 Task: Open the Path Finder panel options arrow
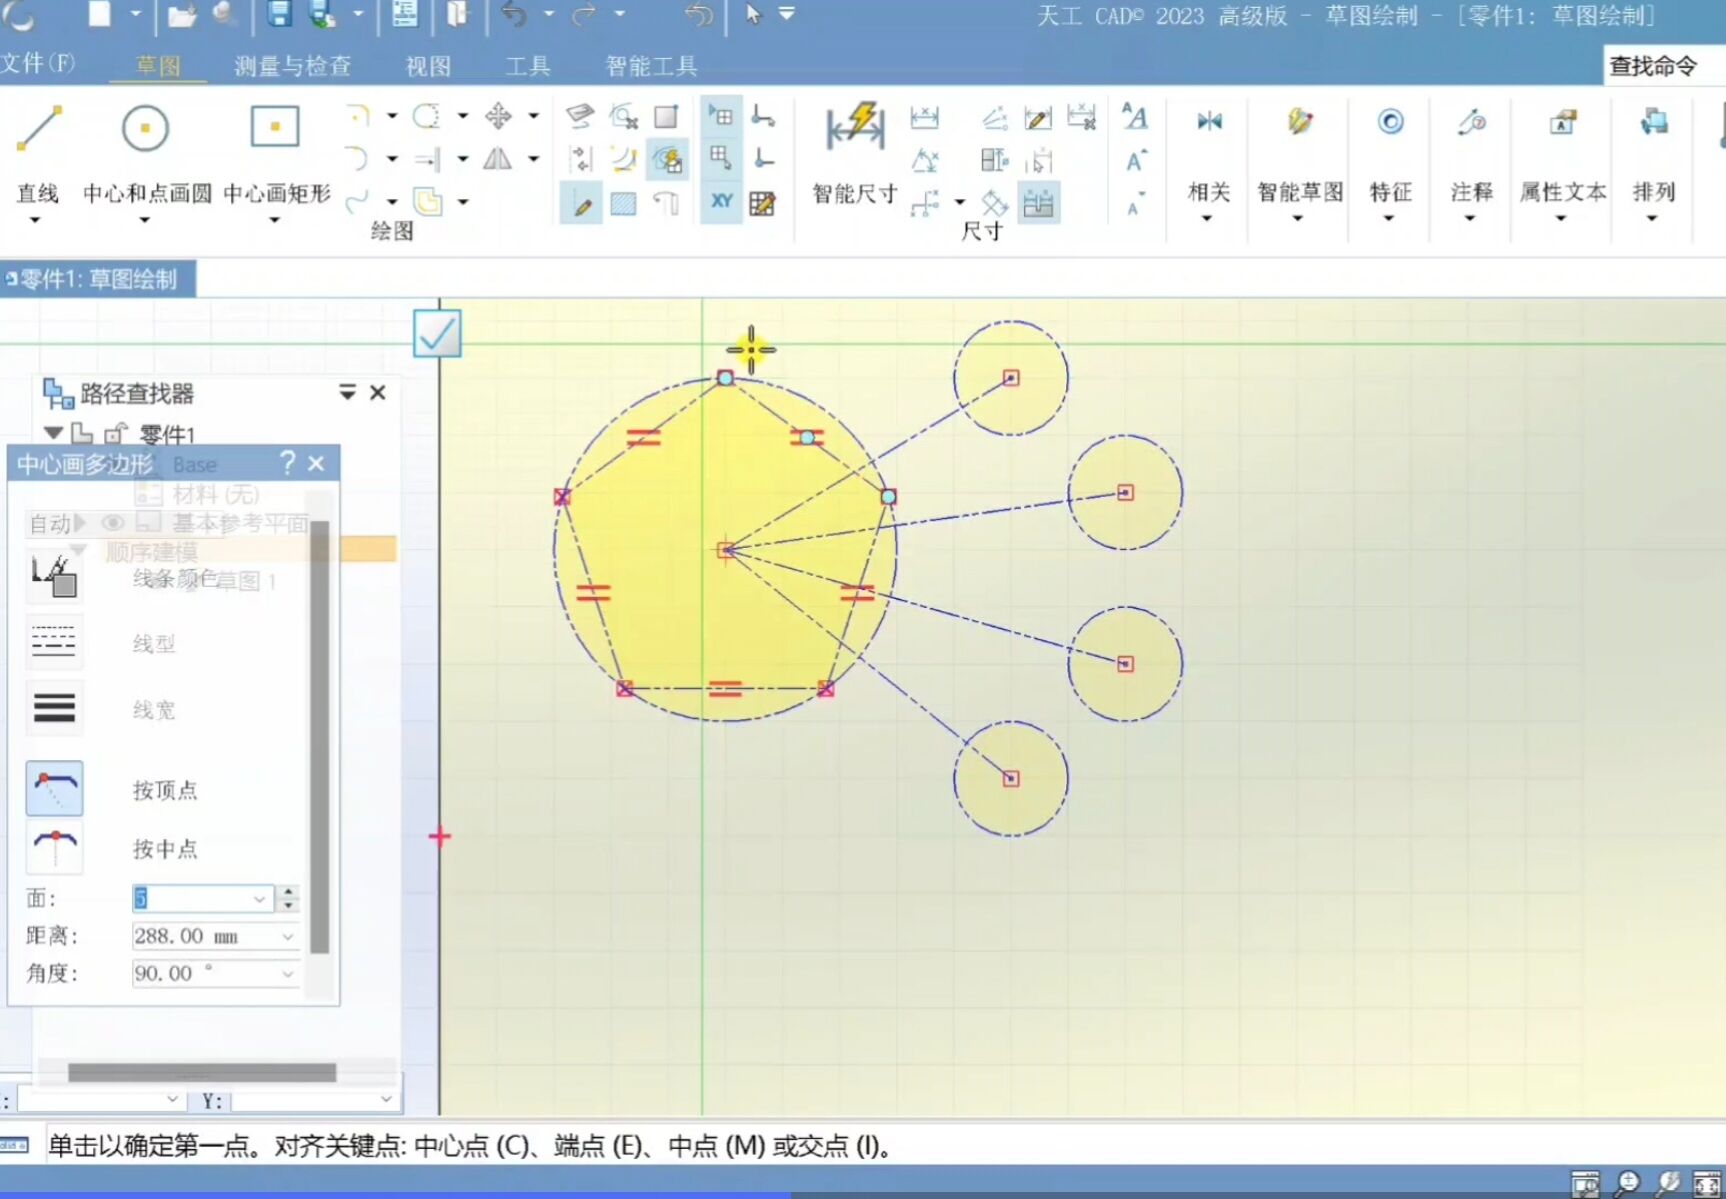pos(347,392)
